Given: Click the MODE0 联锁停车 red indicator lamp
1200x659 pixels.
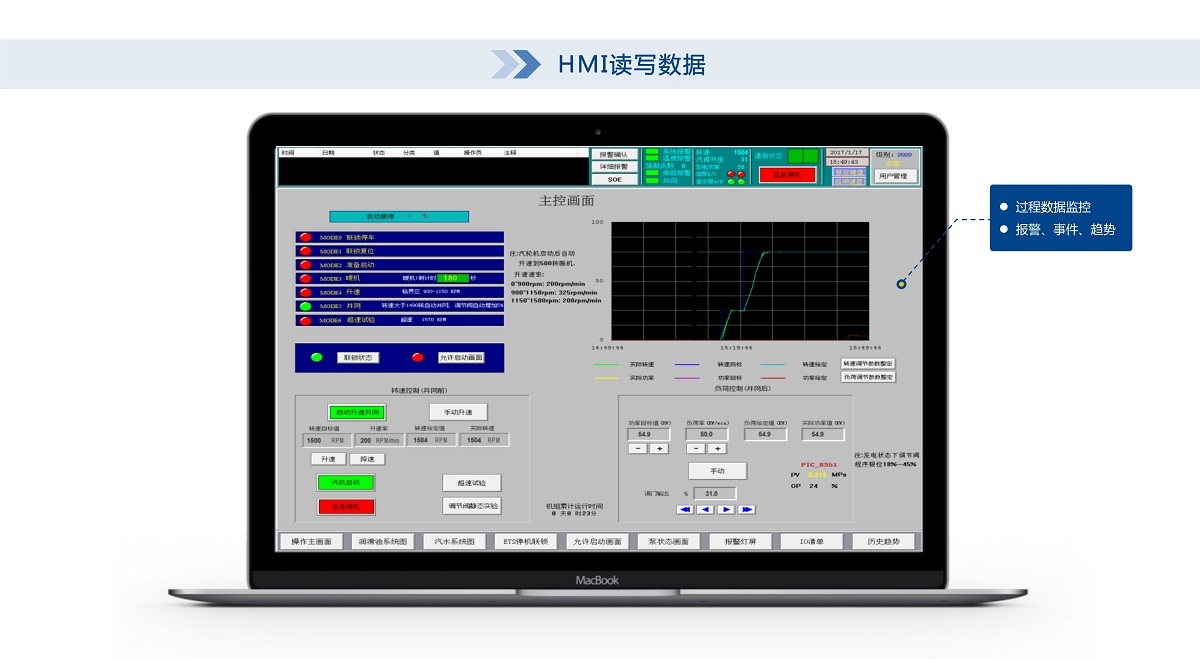Looking at the screenshot, I should click(x=305, y=237).
